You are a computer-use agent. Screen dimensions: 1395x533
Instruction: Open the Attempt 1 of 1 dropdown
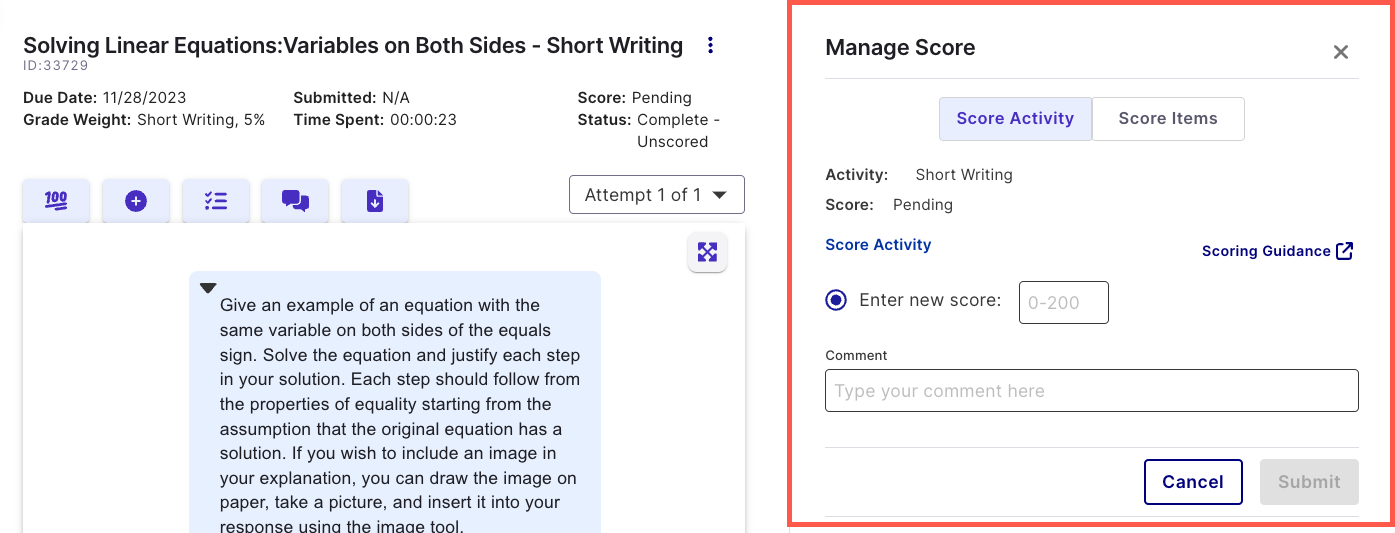coord(657,195)
